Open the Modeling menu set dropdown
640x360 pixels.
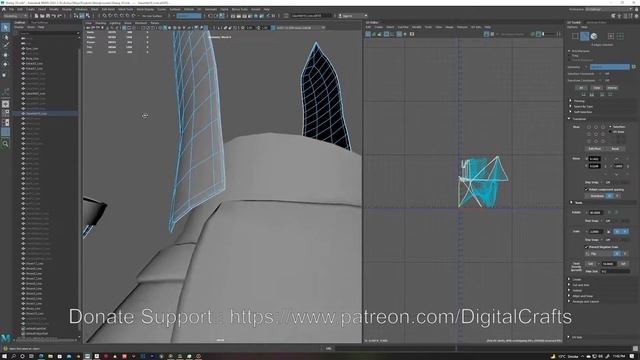click(x=16, y=16)
